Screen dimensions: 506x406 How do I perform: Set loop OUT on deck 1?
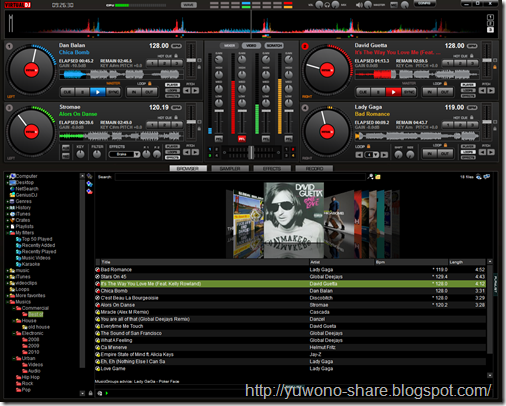point(149,92)
